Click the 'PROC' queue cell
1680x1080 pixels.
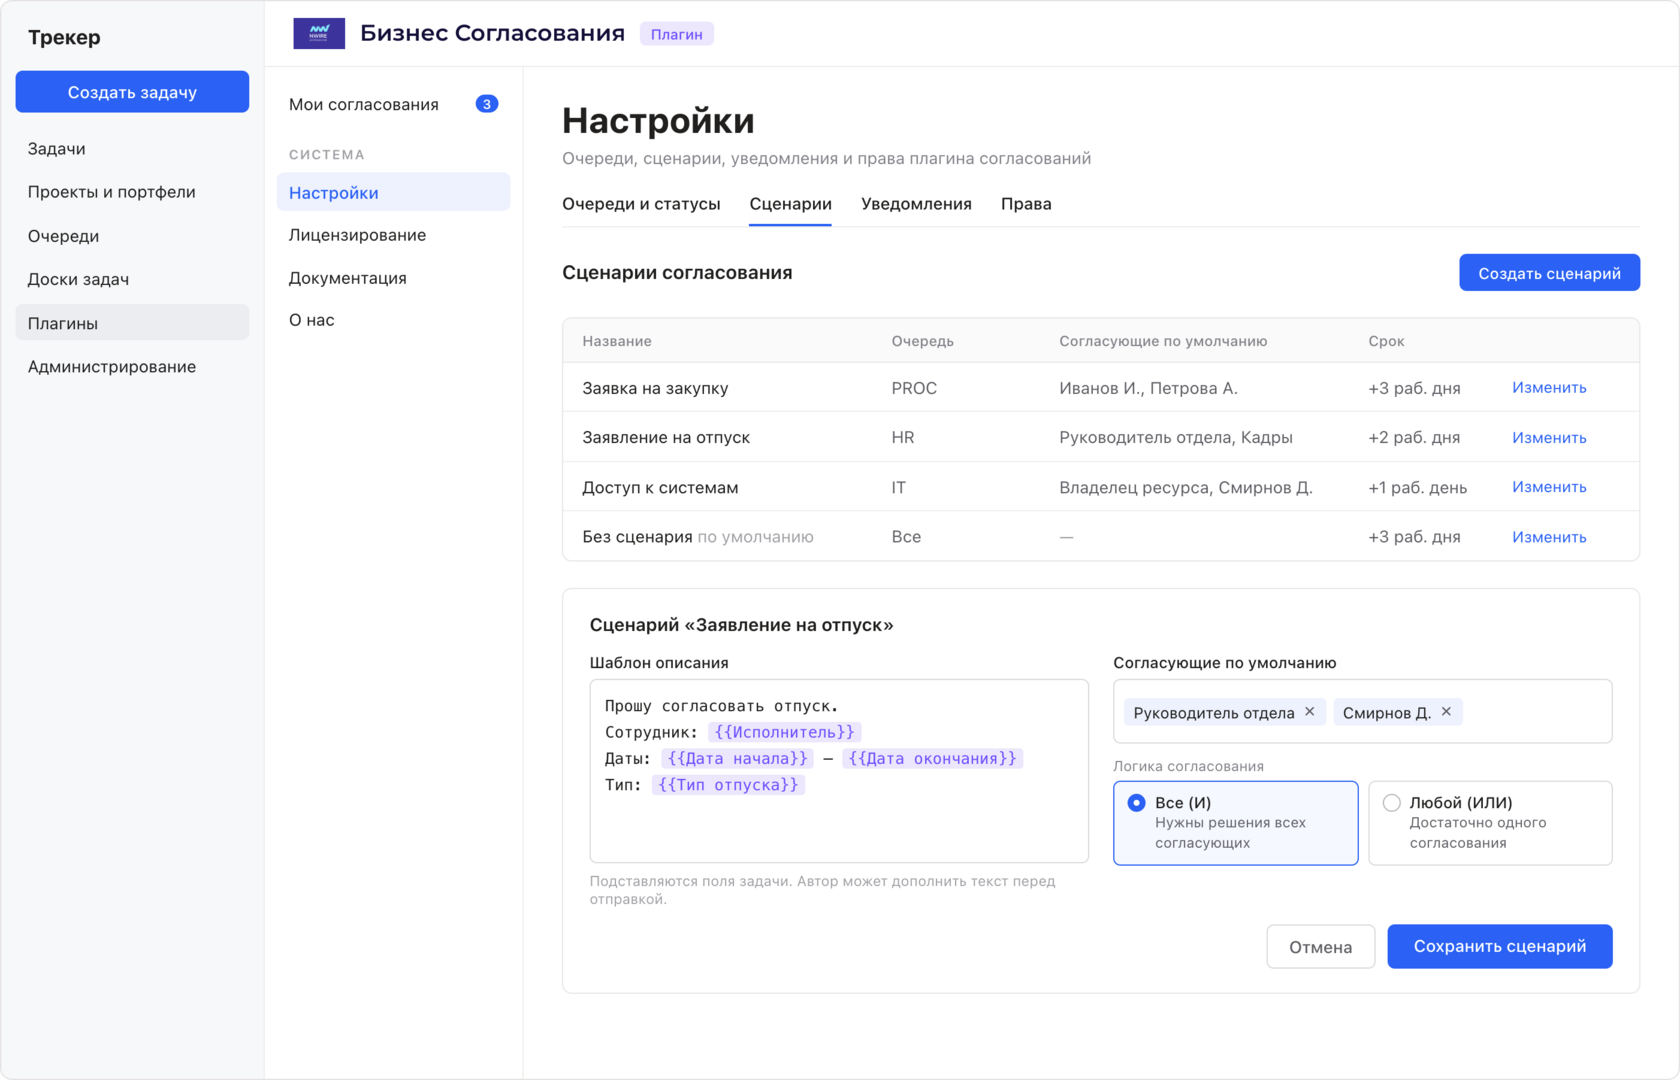point(914,388)
